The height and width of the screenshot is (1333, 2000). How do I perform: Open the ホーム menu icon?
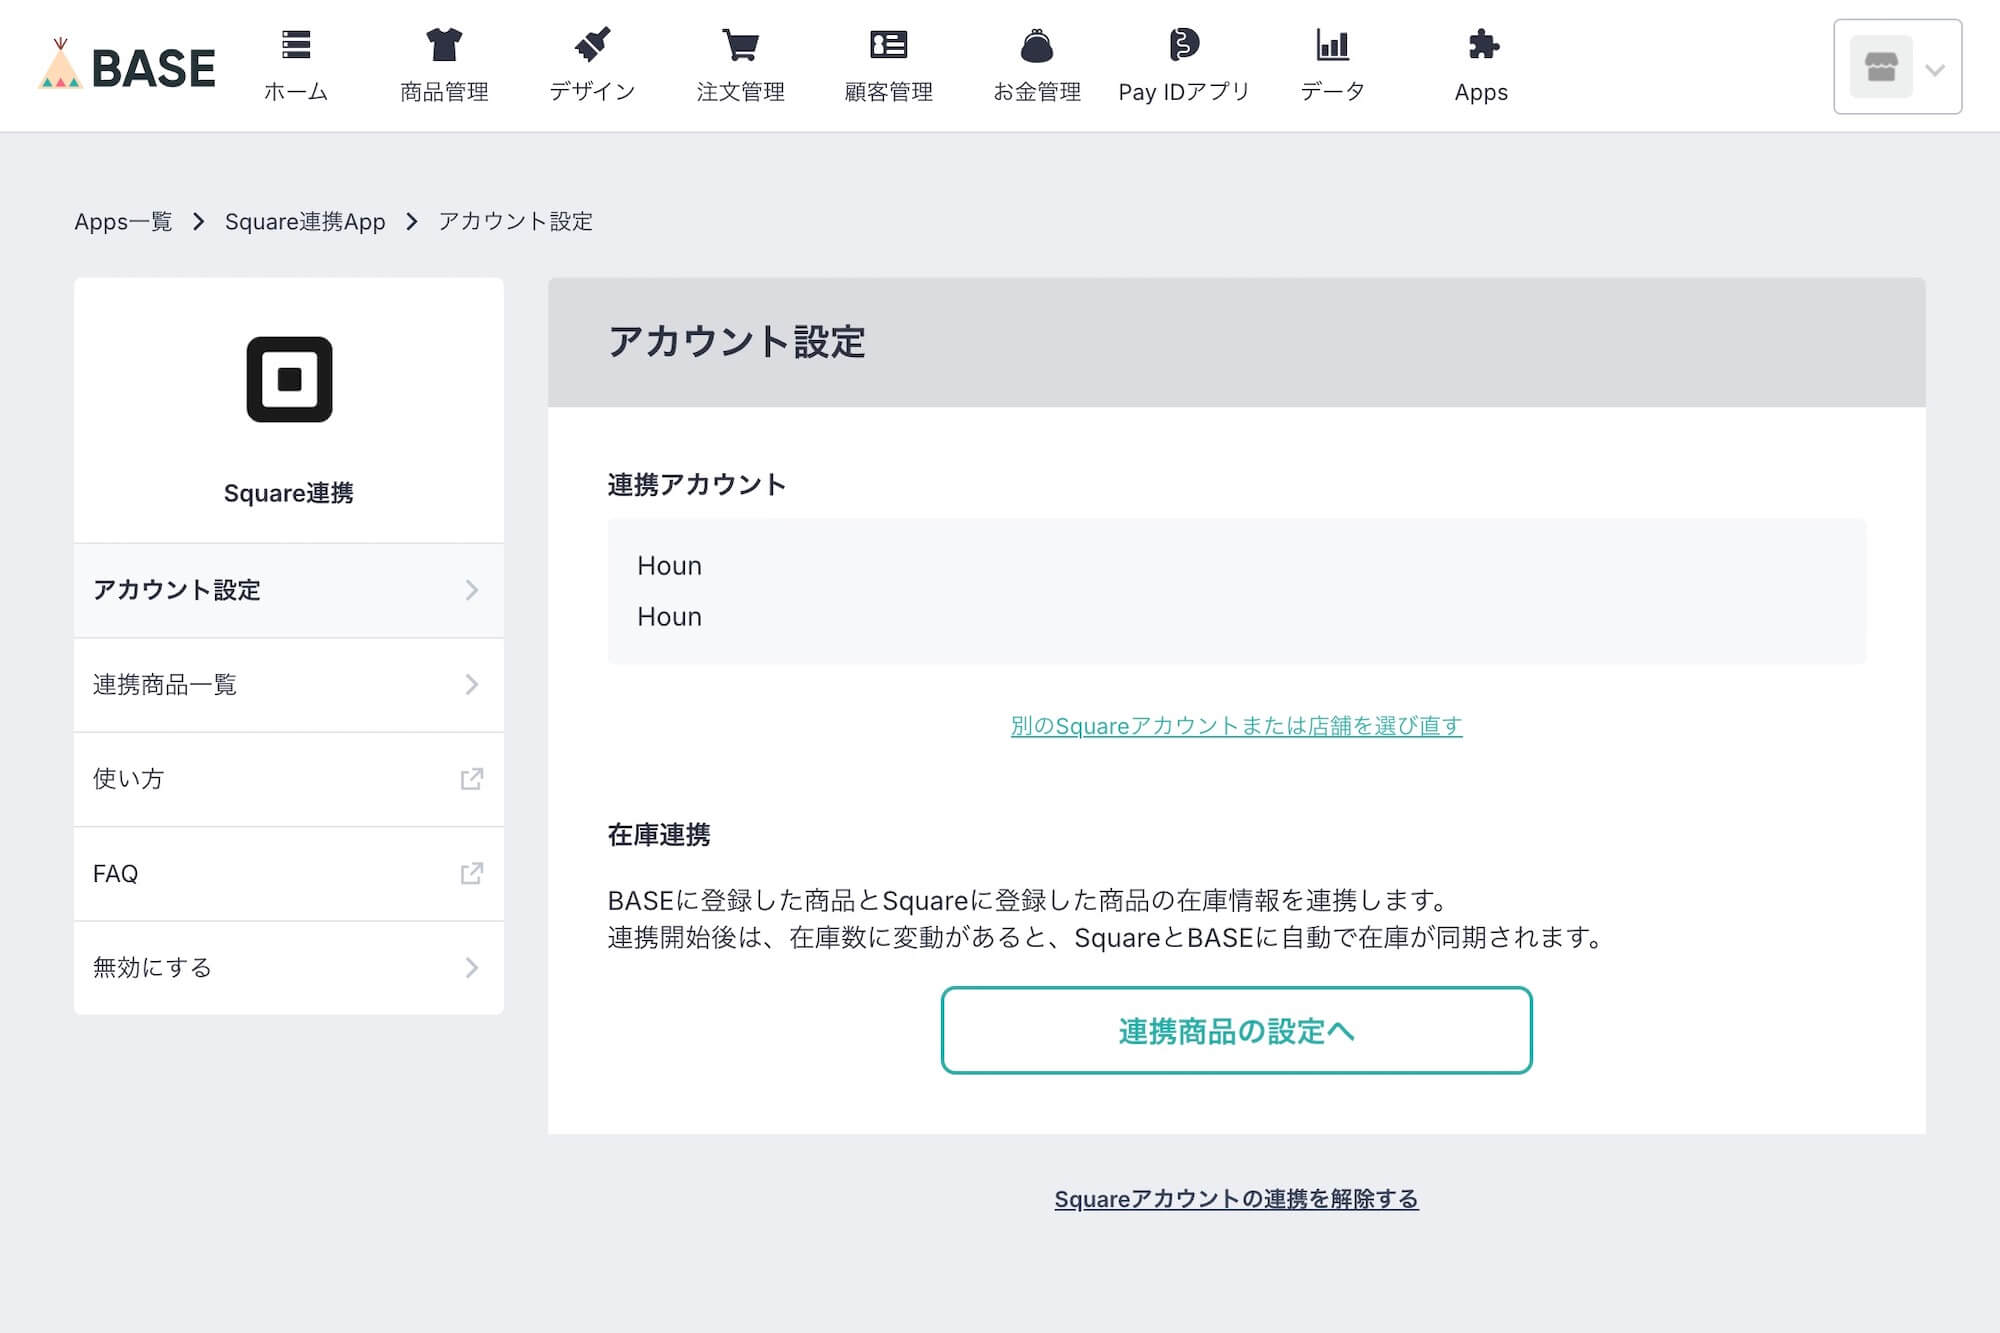point(296,45)
